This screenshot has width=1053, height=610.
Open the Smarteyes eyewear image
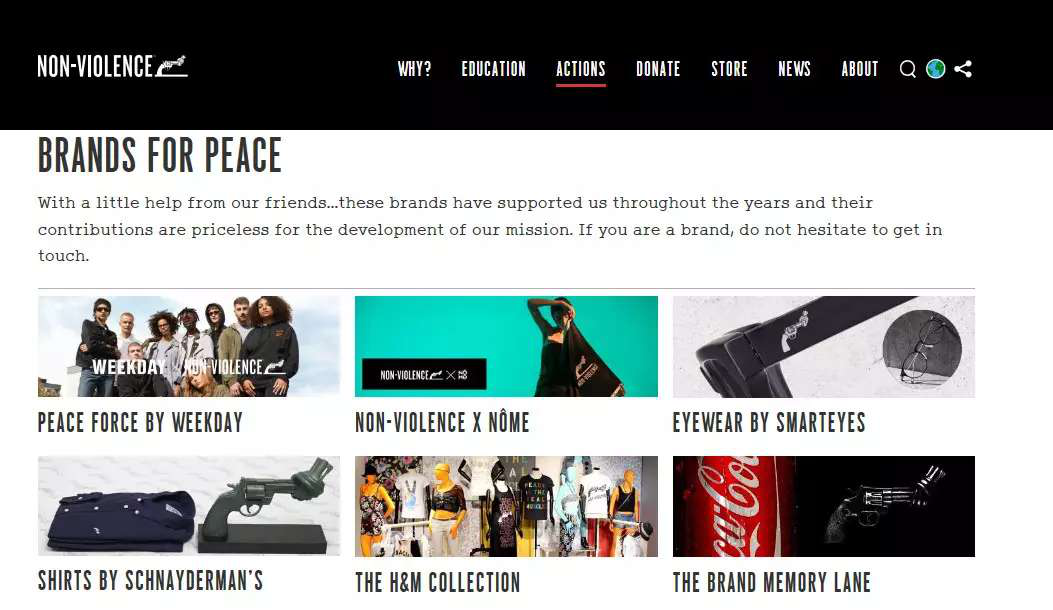pyautogui.click(x=823, y=347)
